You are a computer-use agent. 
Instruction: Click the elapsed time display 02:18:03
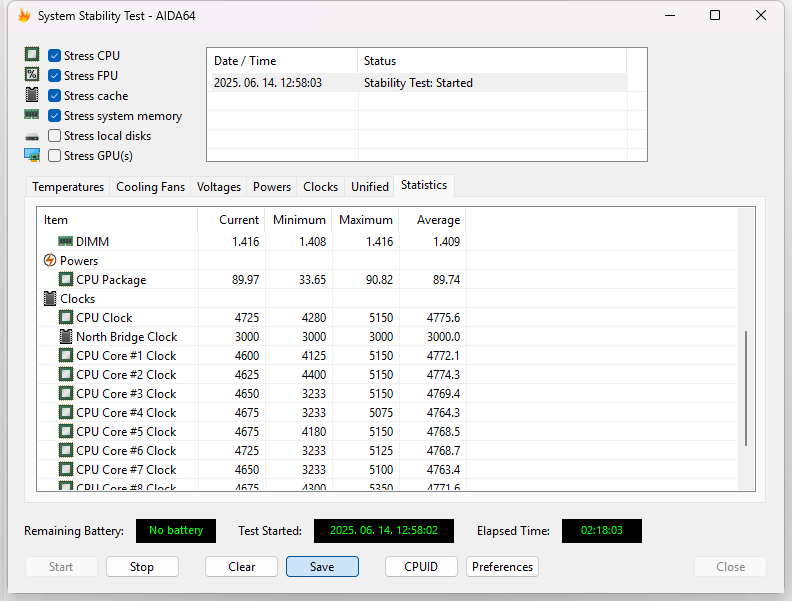(x=602, y=530)
